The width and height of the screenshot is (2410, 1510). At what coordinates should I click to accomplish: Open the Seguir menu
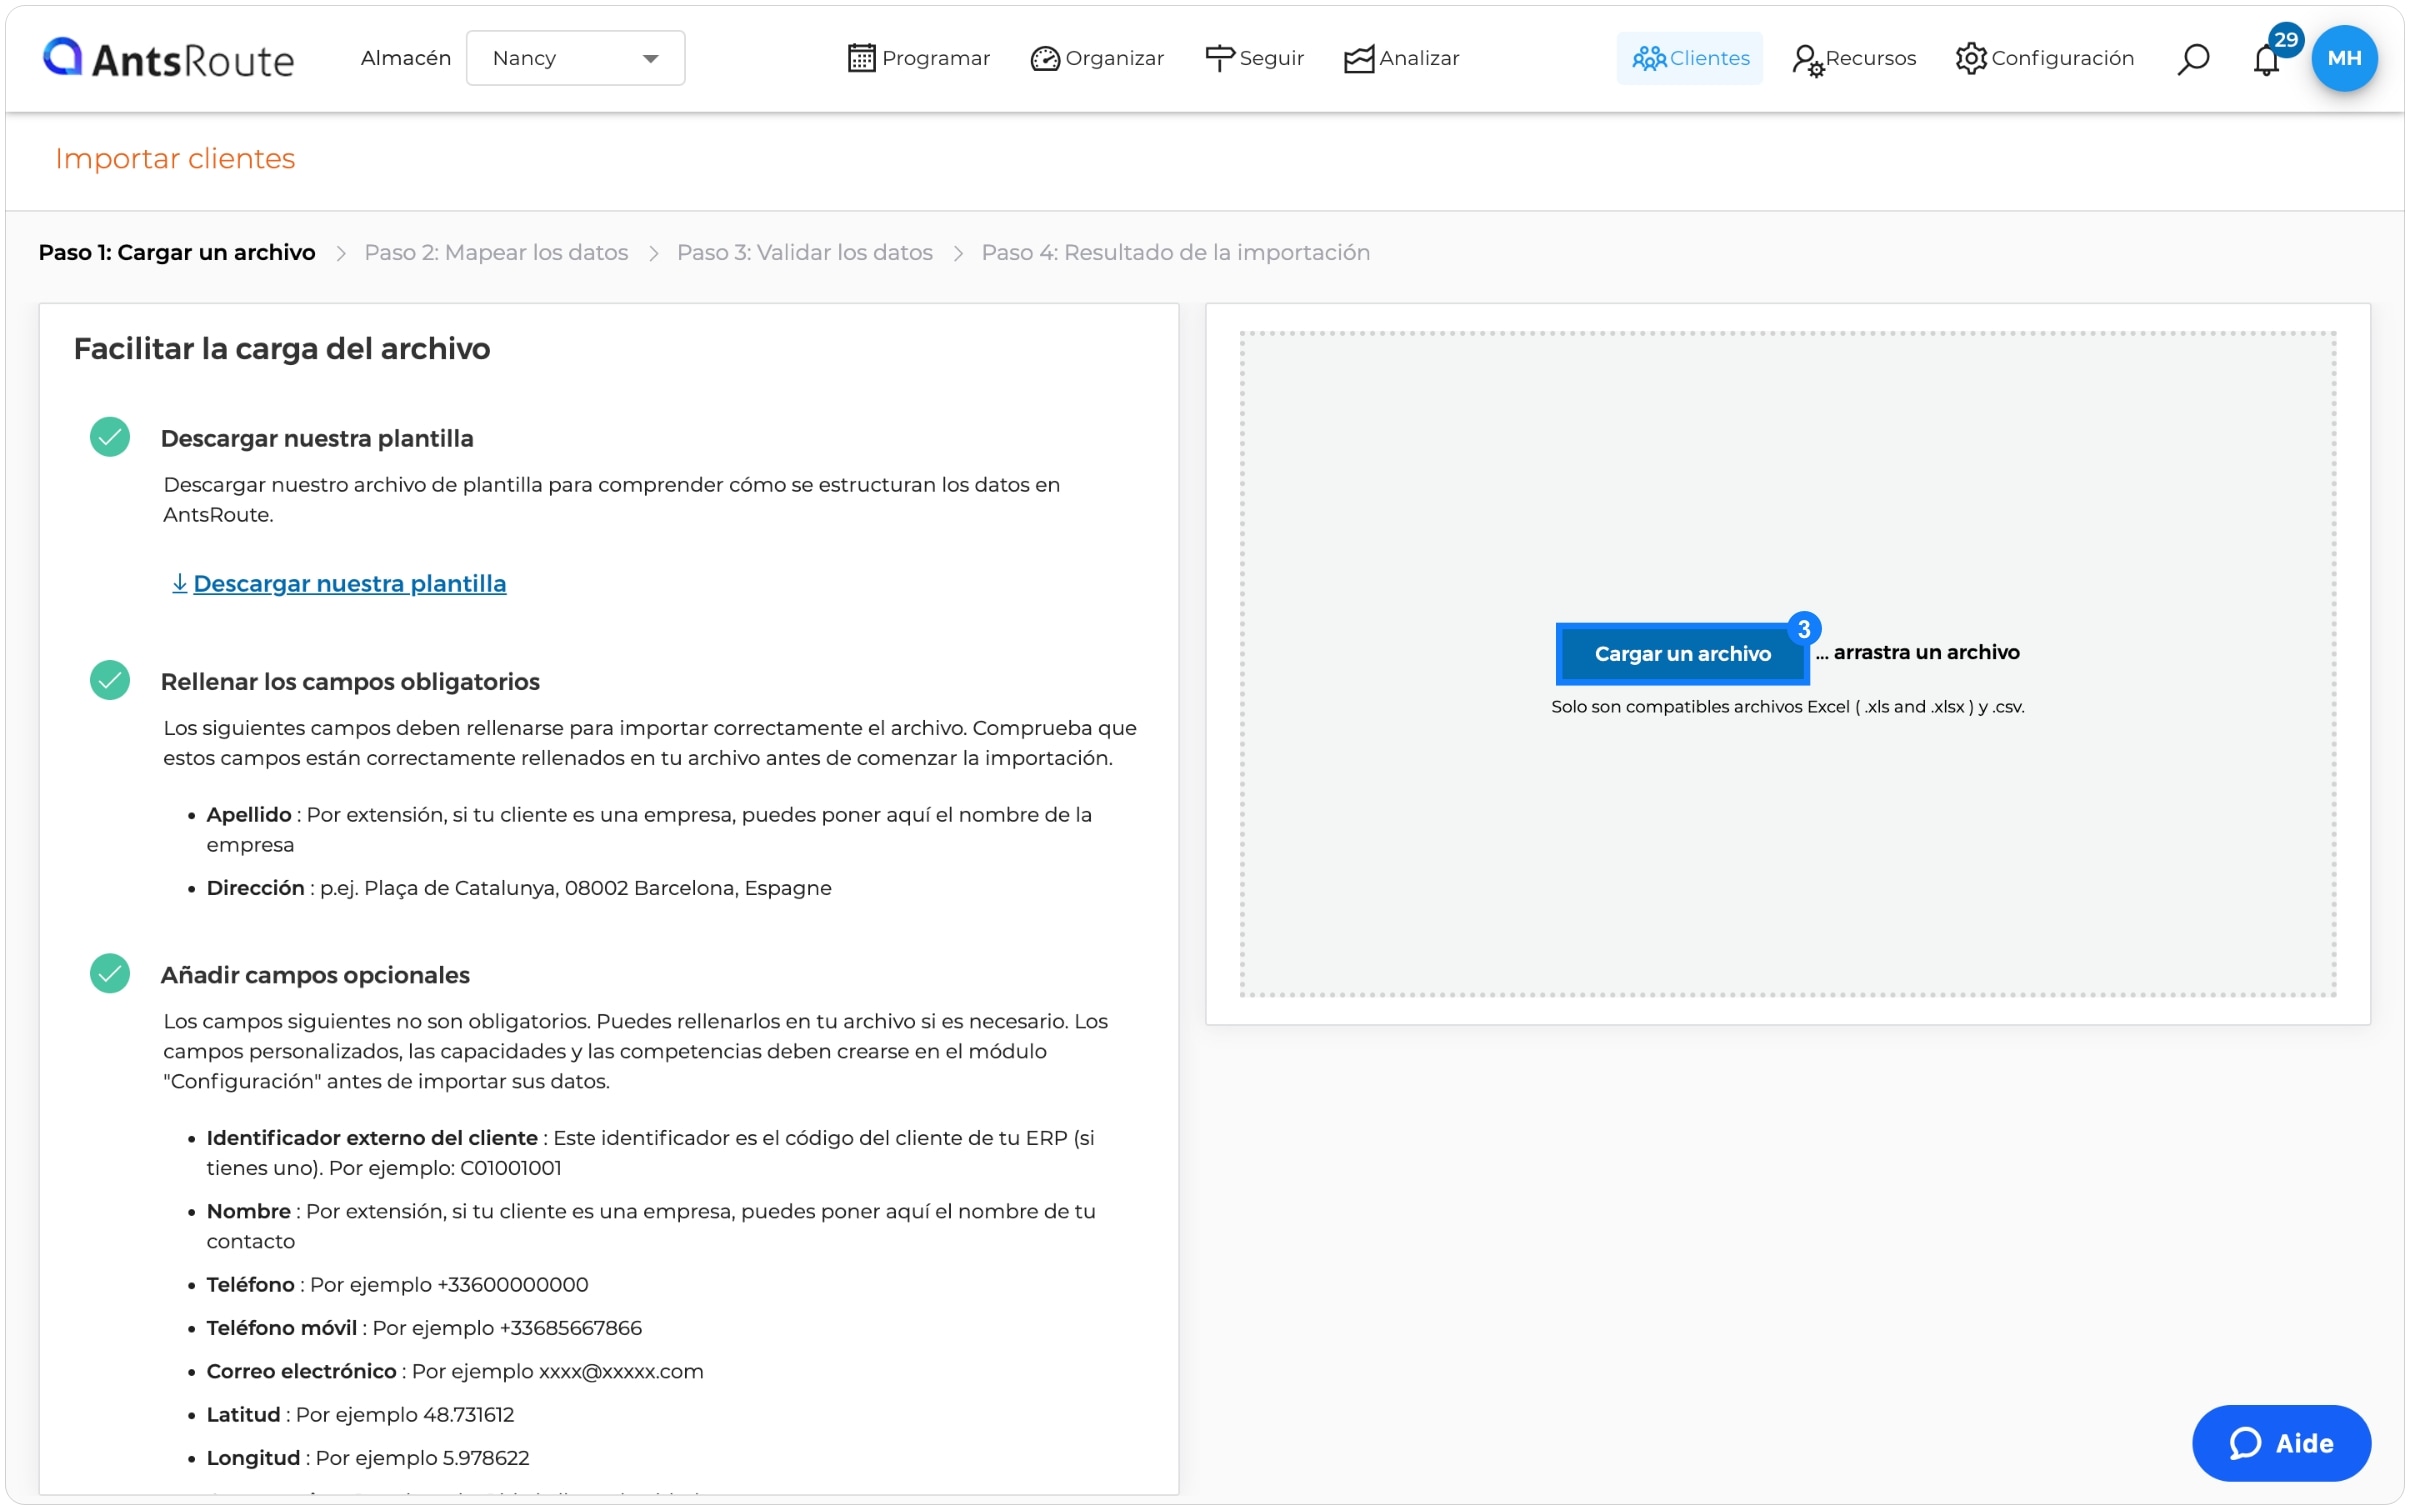coord(1254,58)
